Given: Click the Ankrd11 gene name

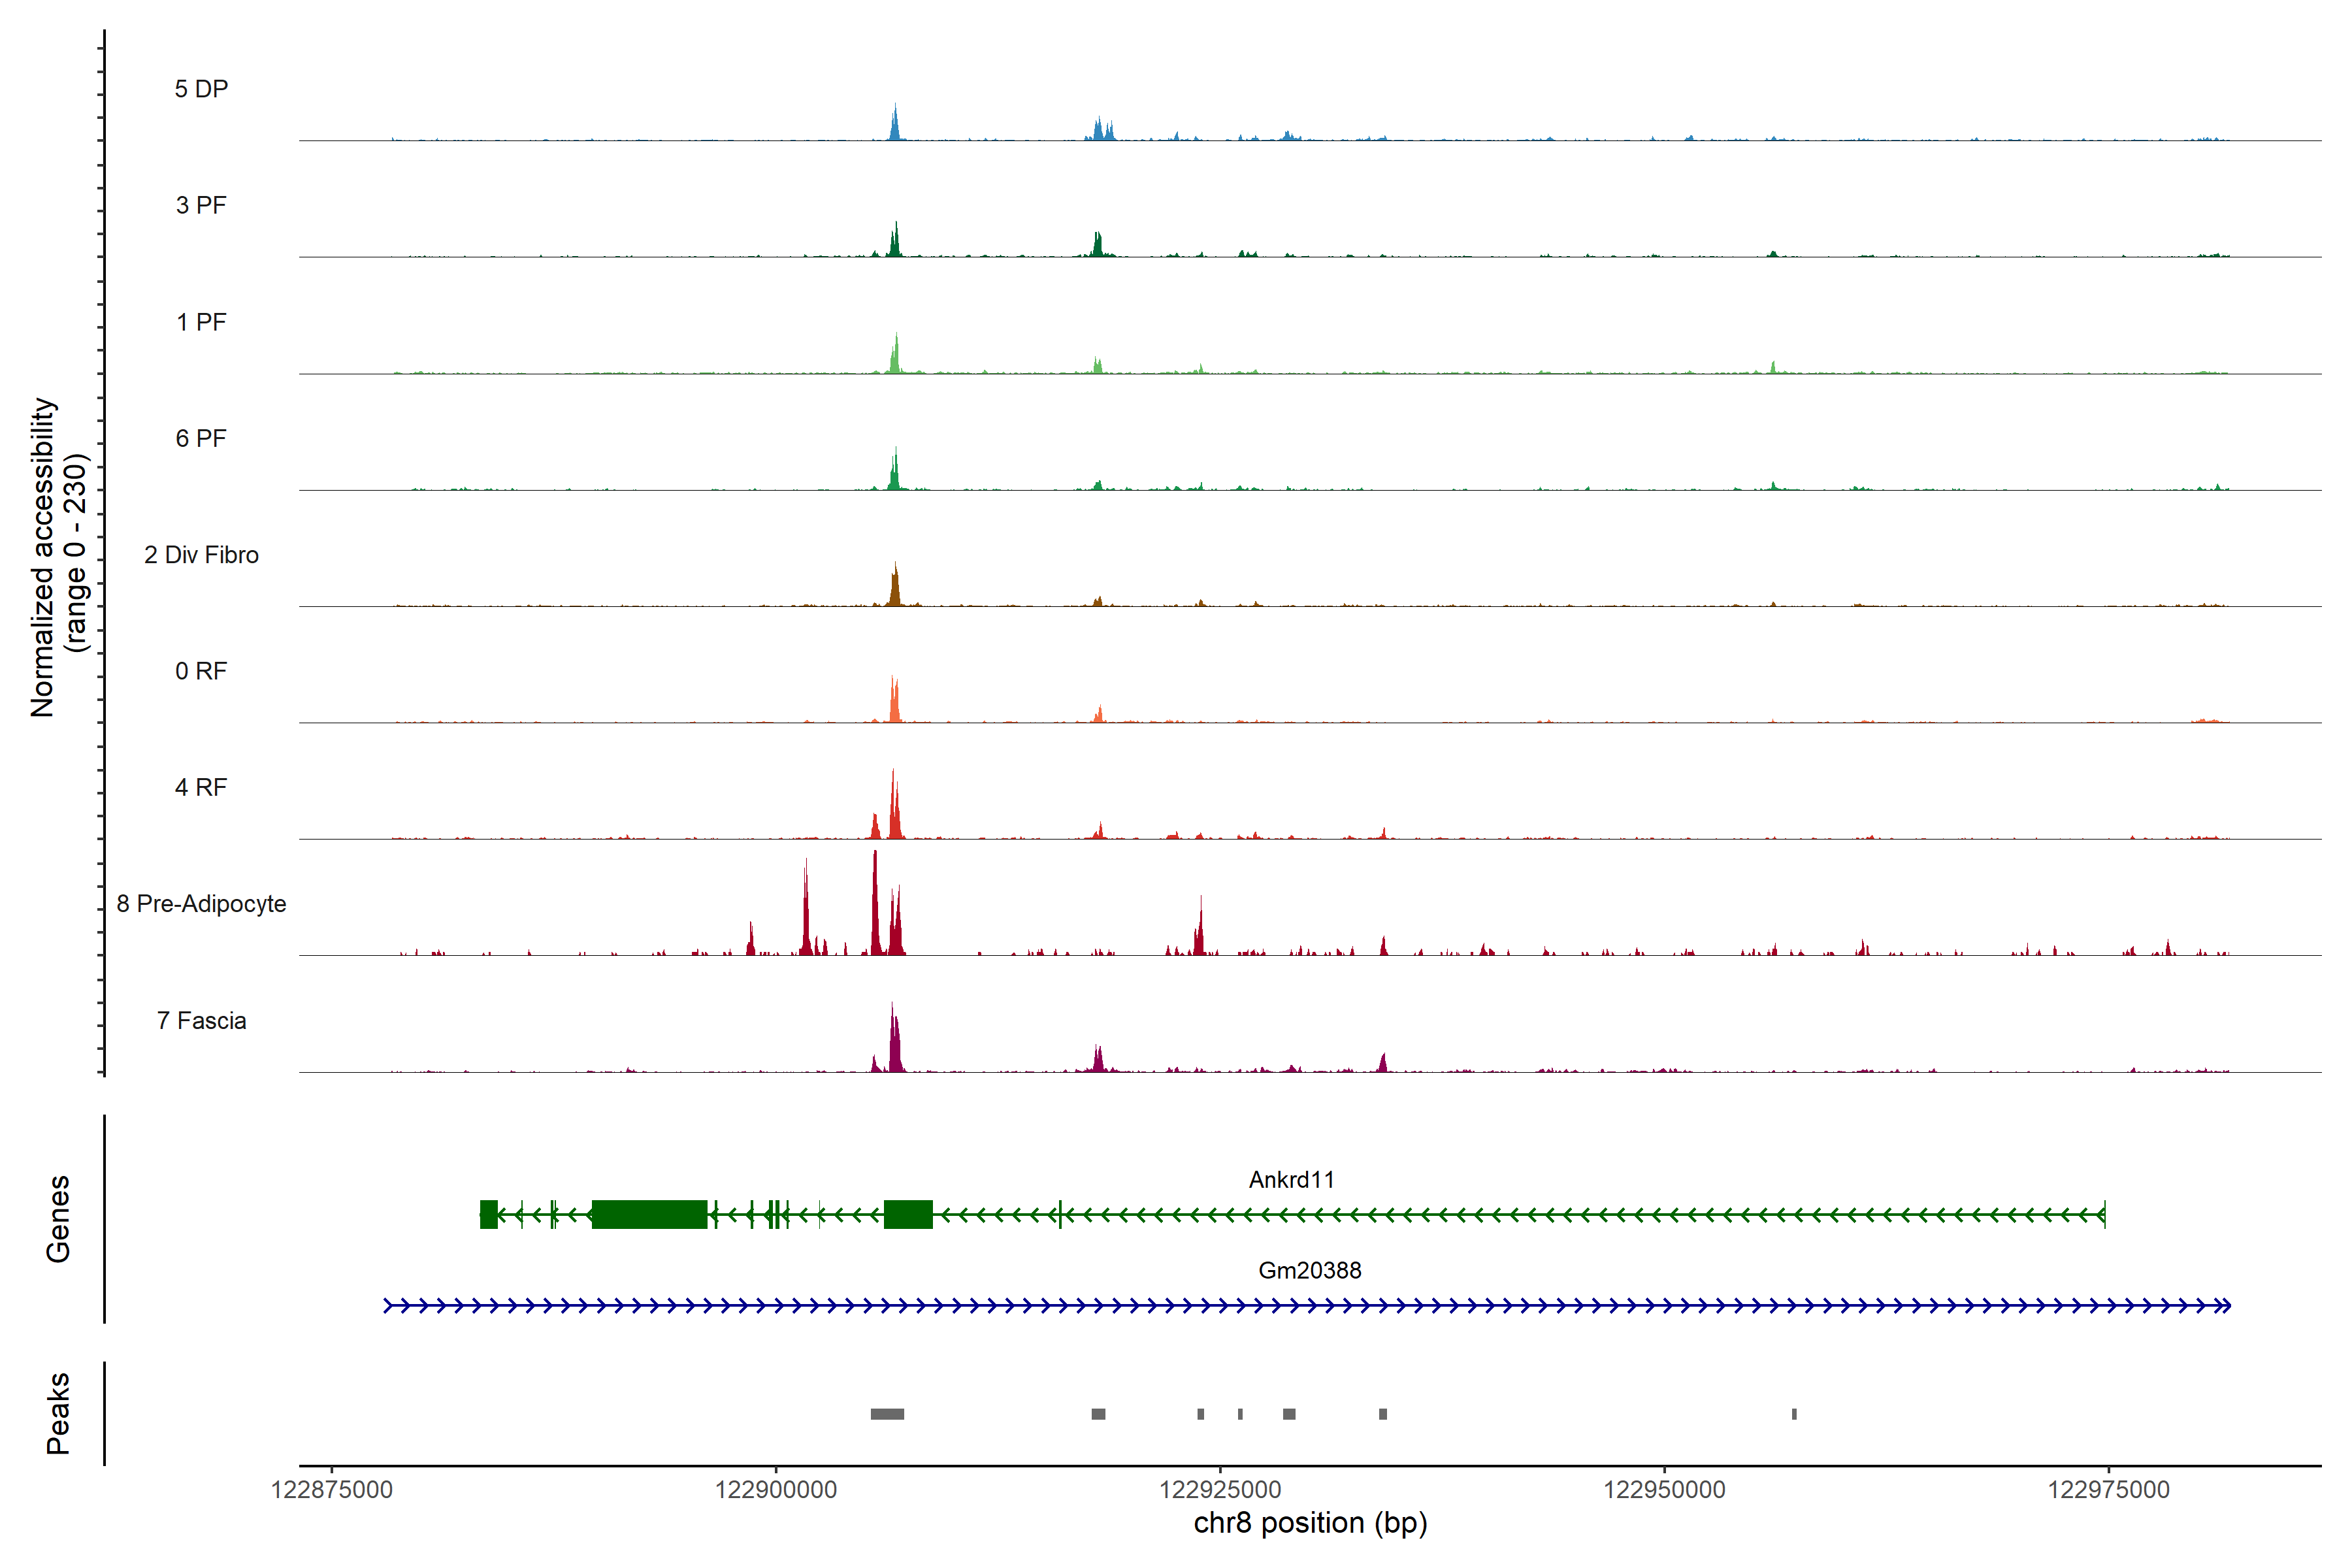Looking at the screenshot, I should tap(1291, 1180).
